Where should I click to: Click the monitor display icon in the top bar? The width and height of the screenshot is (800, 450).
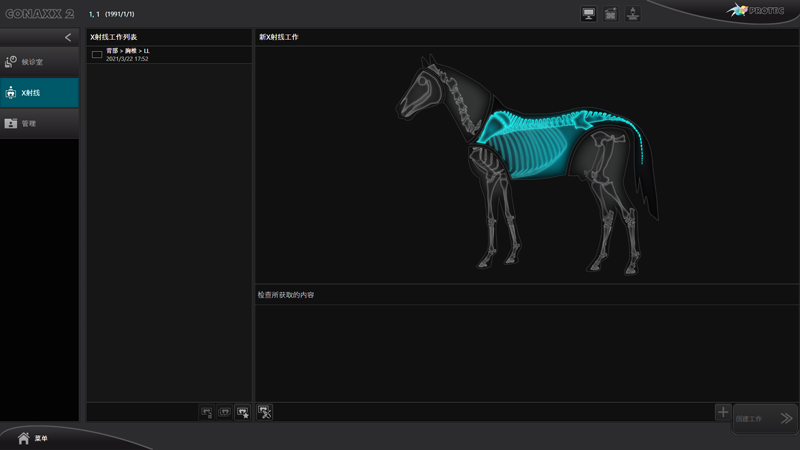(x=588, y=14)
